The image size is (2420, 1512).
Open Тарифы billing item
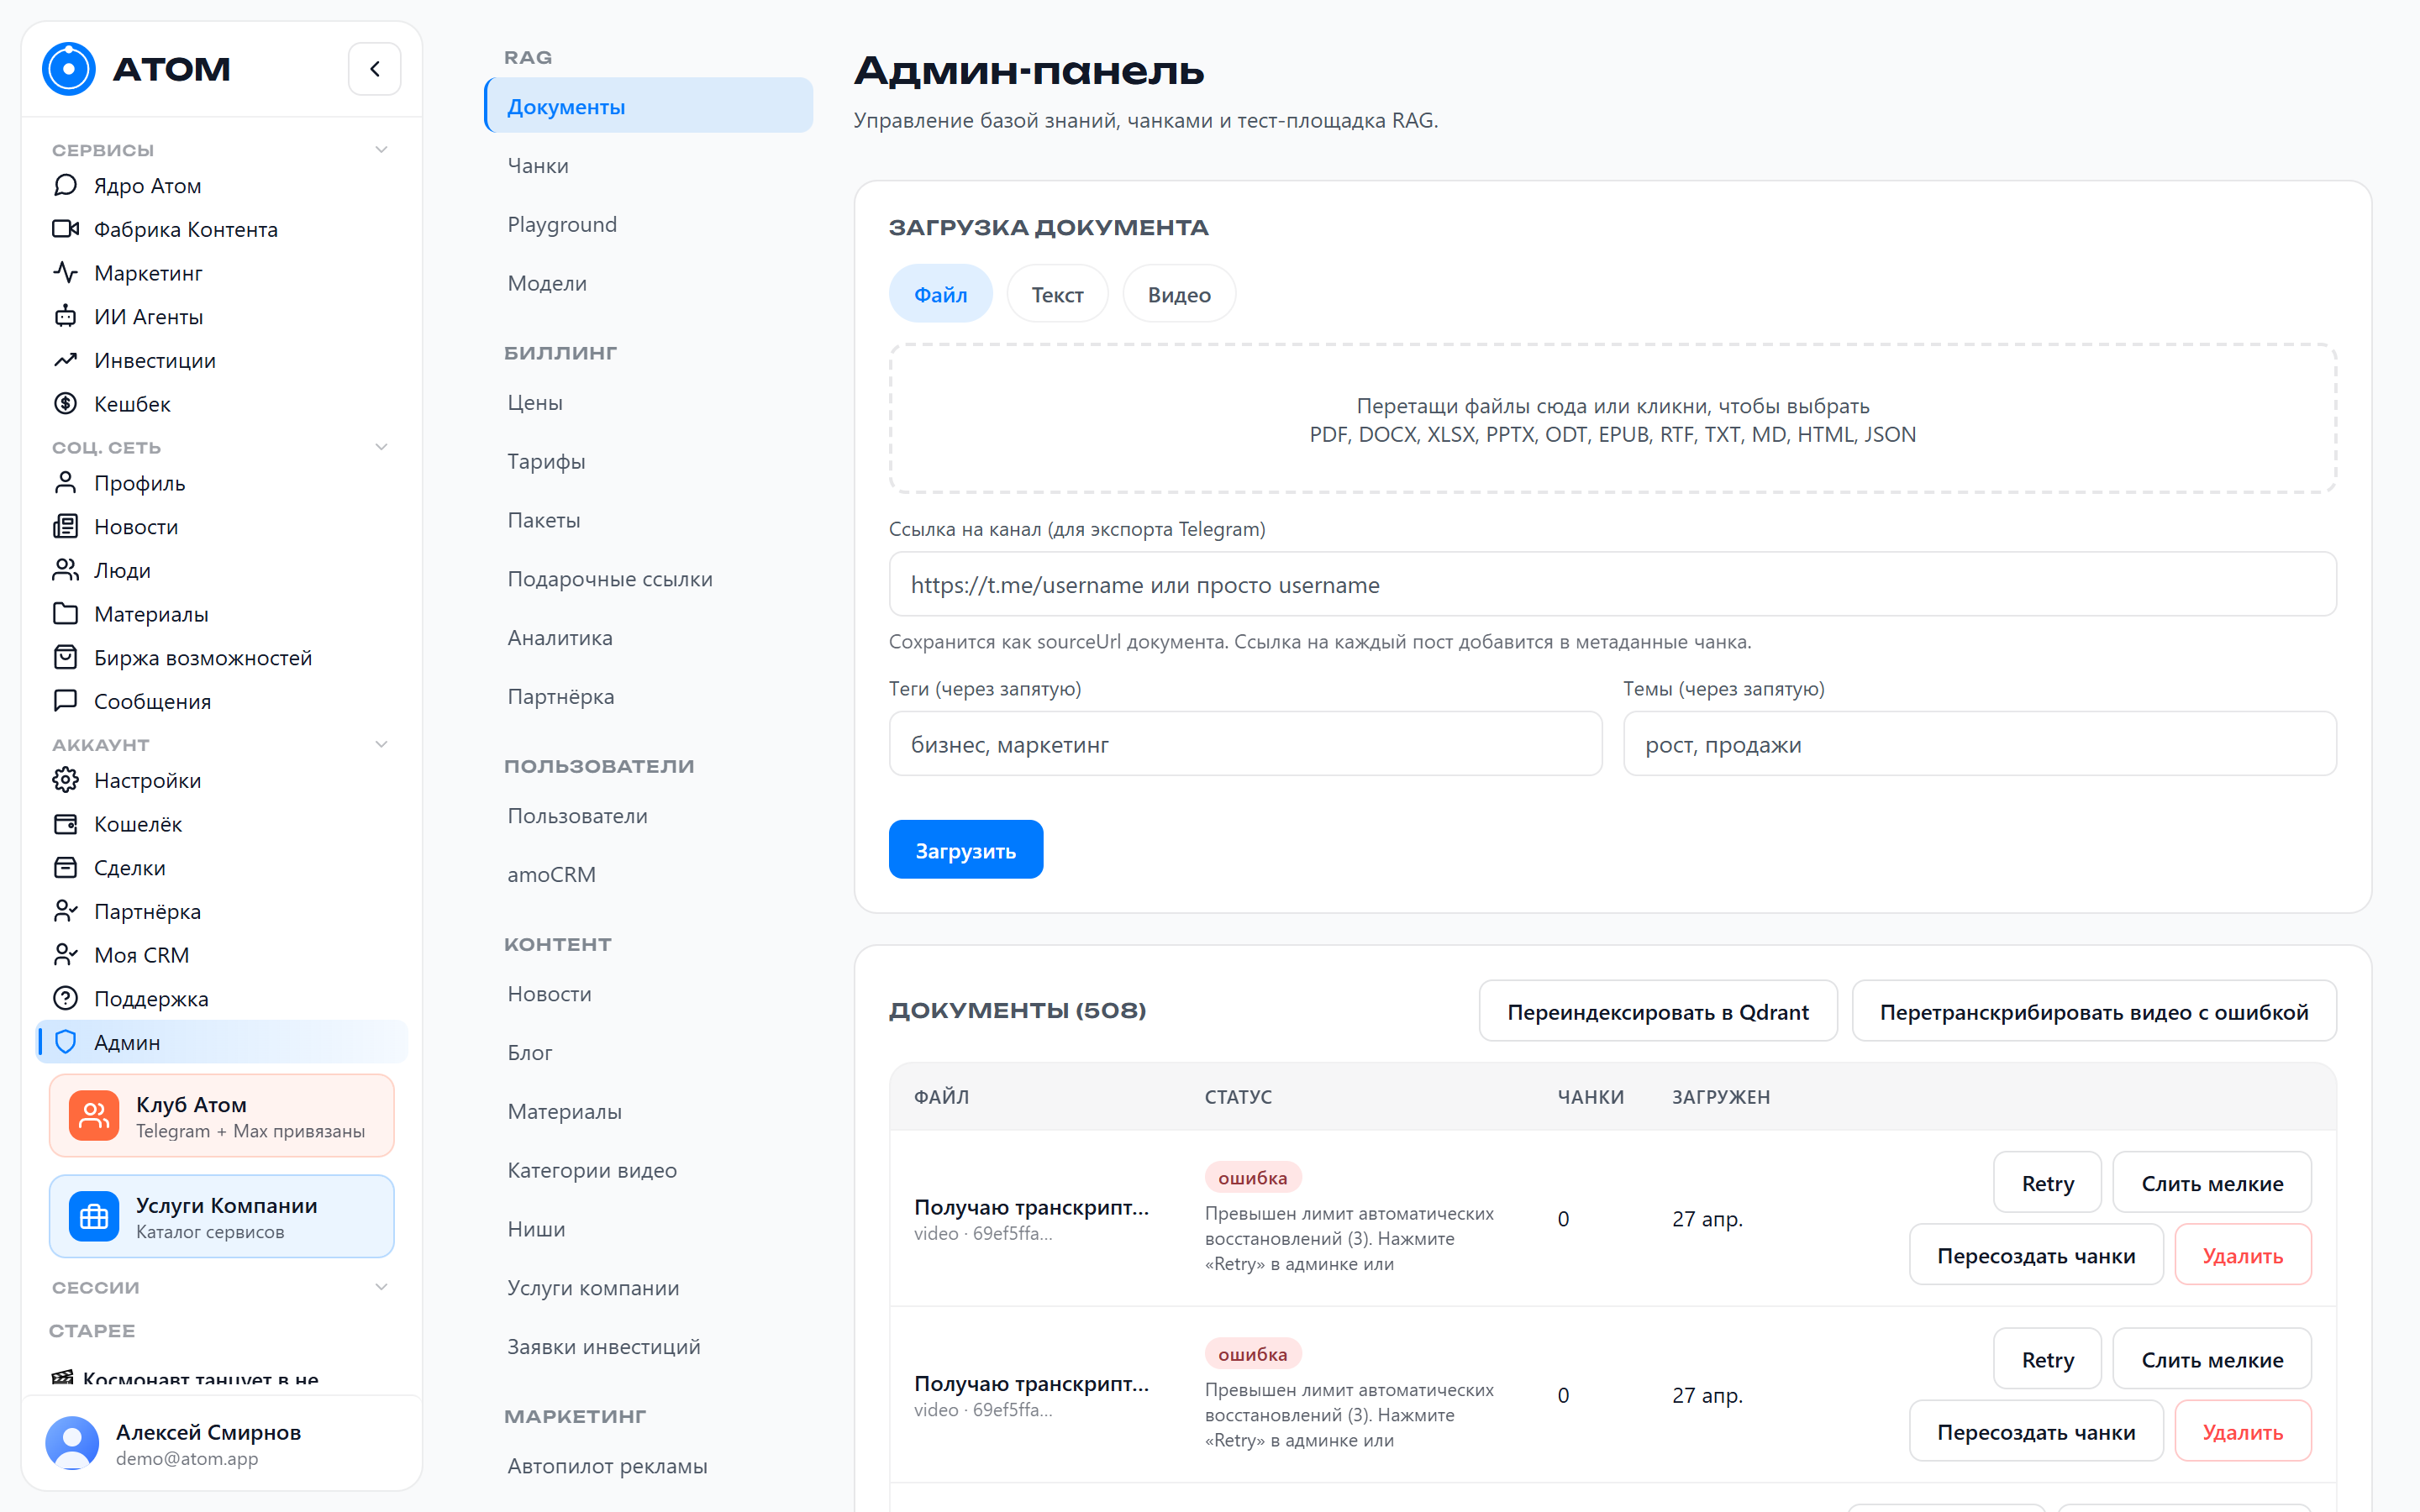[648, 461]
